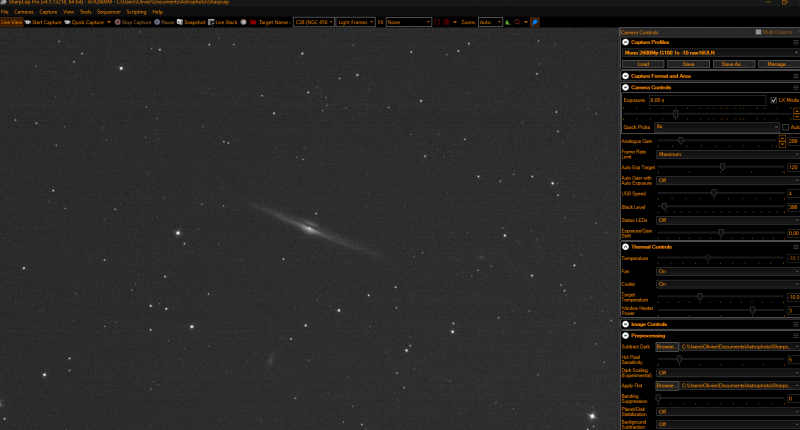Toggle the LX Mode checkbox
Viewport: 800px width, 430px height.
pyautogui.click(x=773, y=100)
